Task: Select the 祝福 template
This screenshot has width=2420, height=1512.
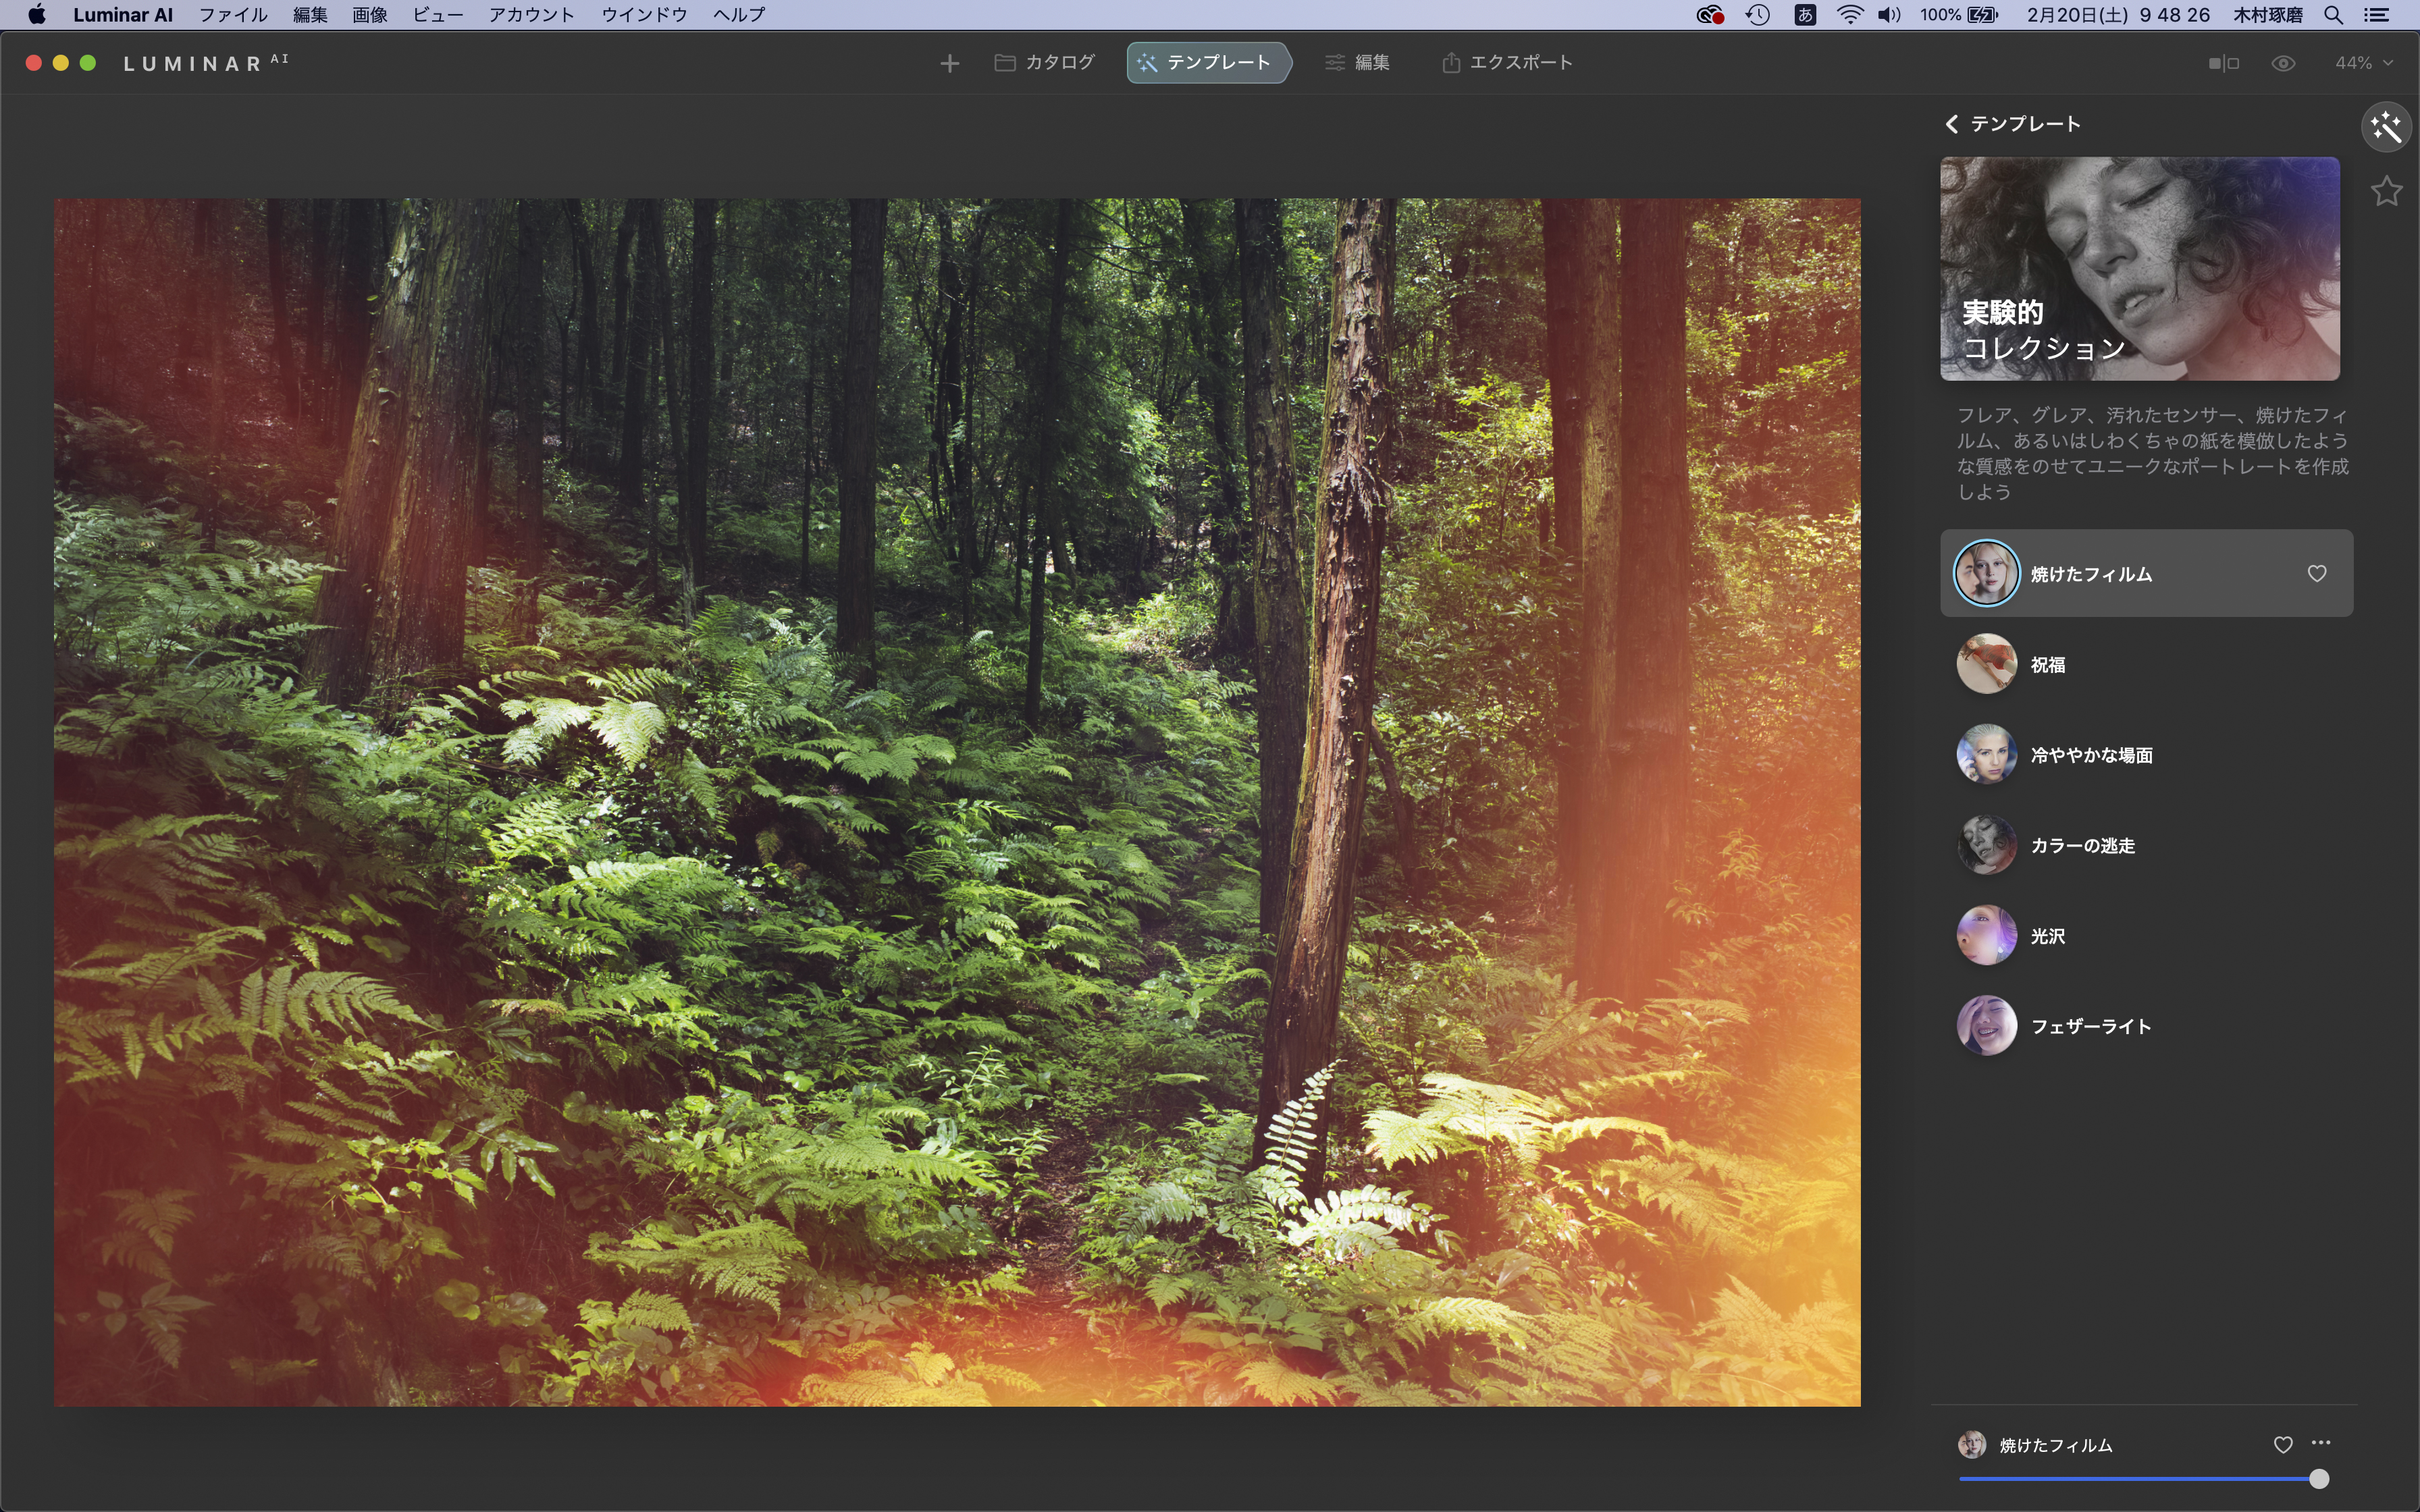Action: pos(2047,664)
